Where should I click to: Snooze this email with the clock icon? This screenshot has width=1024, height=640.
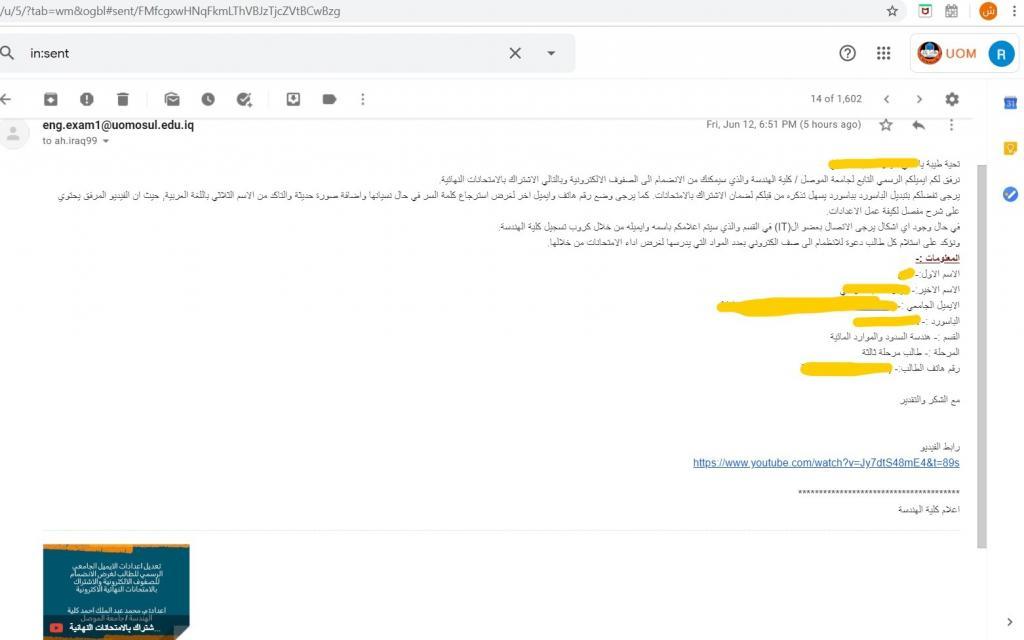point(208,99)
